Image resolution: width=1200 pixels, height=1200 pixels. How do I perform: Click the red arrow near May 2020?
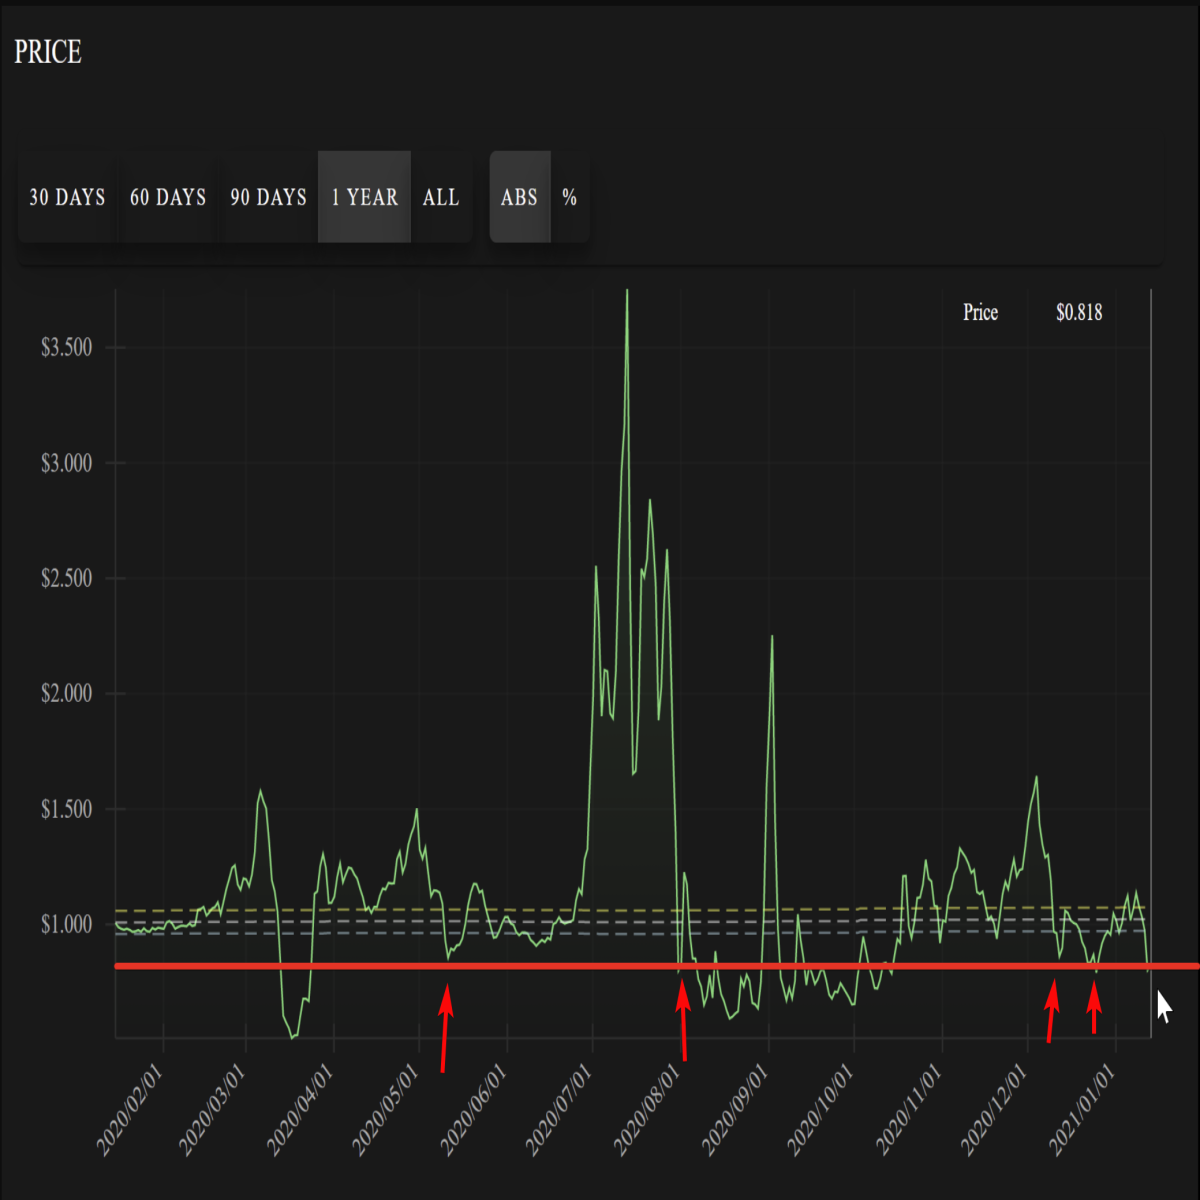[x=445, y=1028]
